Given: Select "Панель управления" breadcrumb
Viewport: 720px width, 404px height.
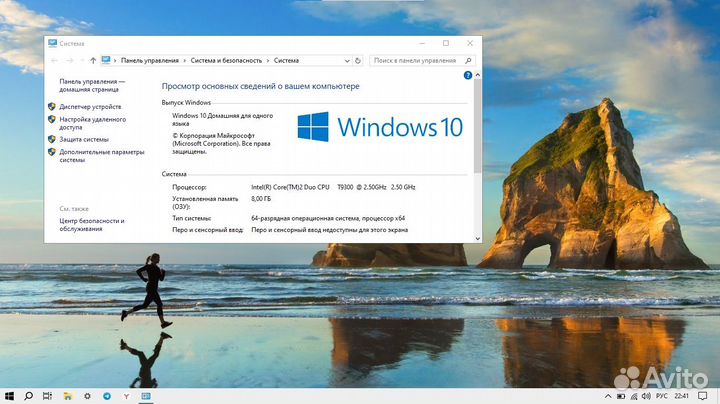Looking at the screenshot, I should coord(147,60).
